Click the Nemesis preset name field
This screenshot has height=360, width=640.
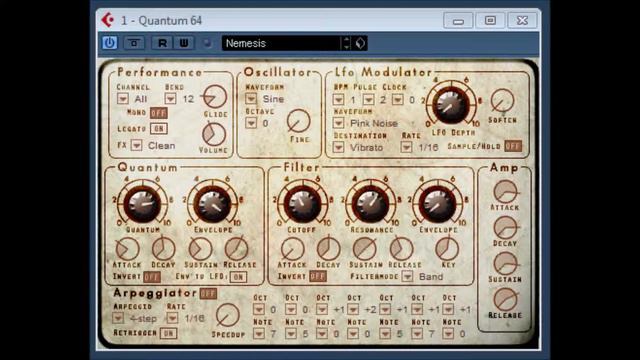[282, 43]
